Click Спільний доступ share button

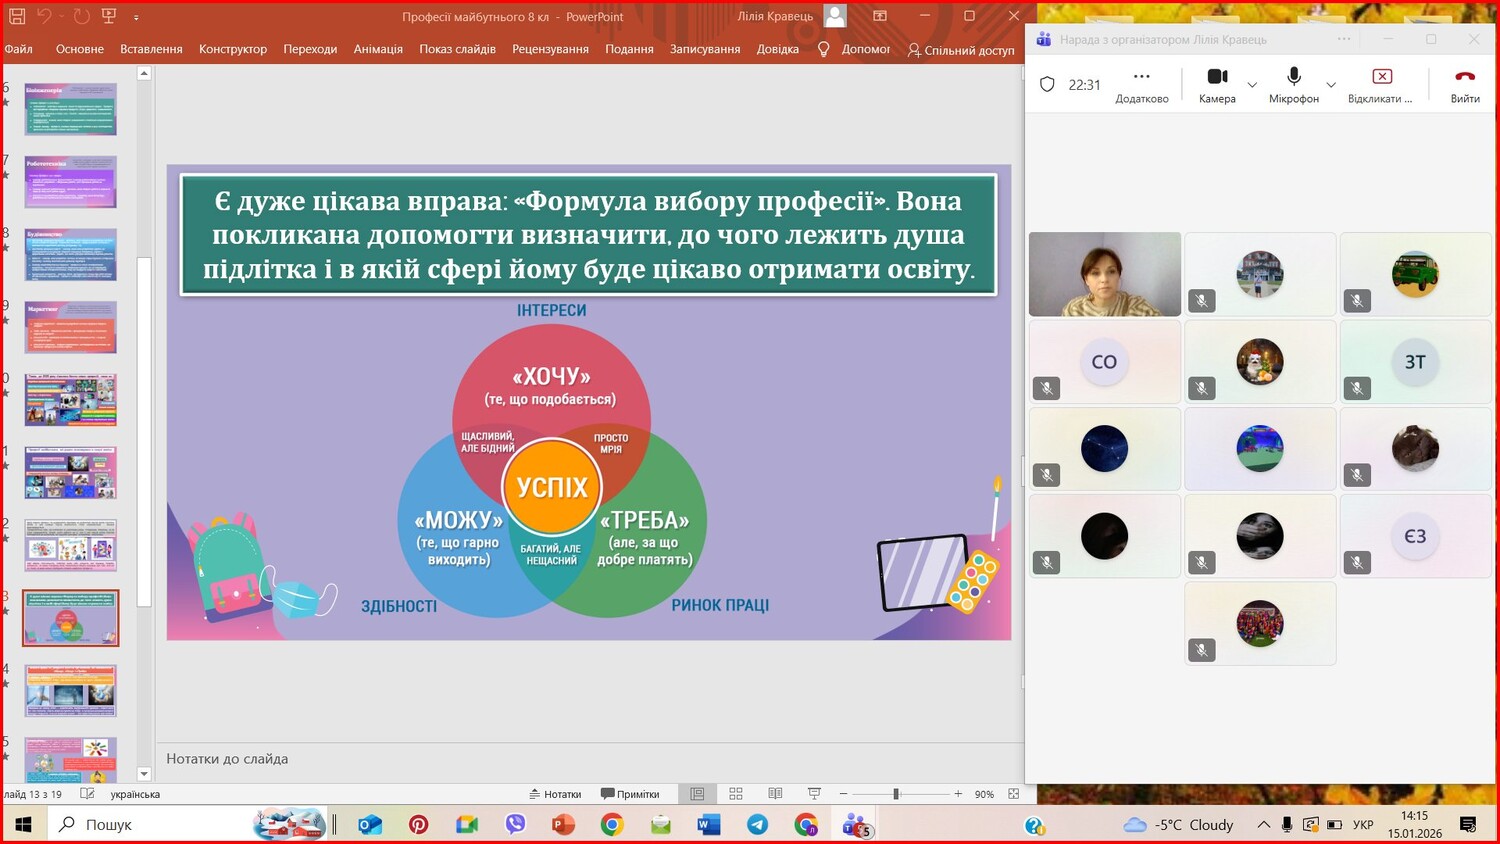[960, 50]
